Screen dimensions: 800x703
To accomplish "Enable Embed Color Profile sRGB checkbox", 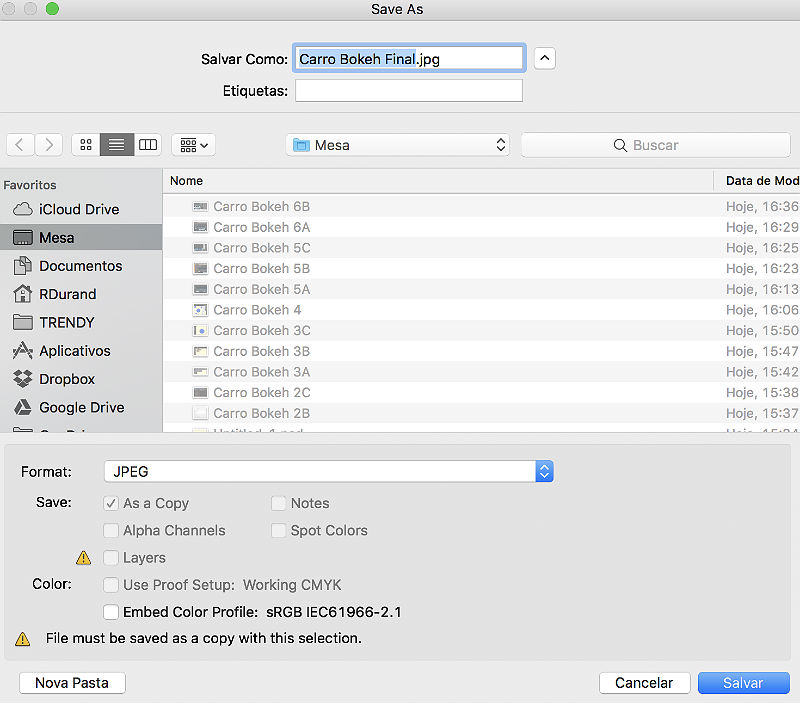I will 111,612.
